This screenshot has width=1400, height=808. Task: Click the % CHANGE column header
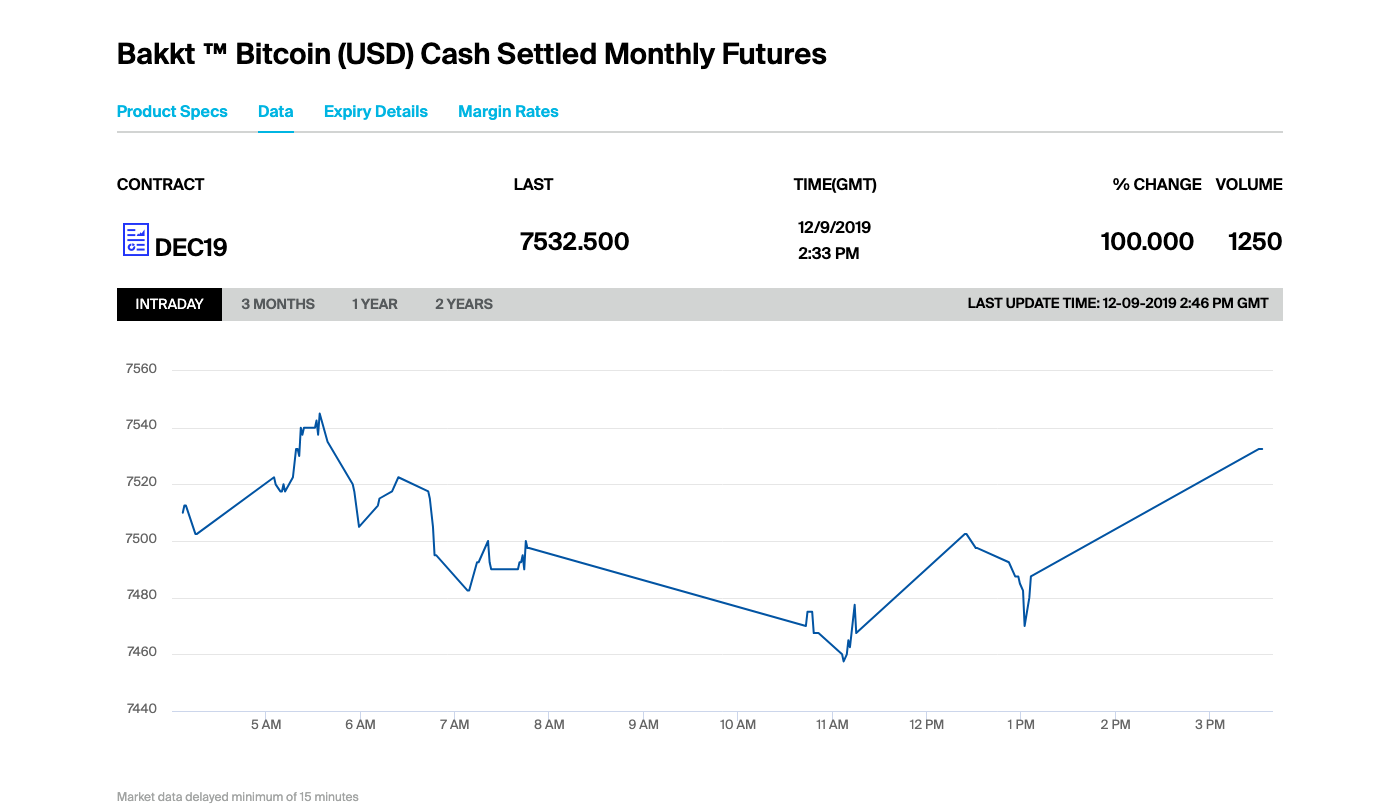(x=1157, y=184)
